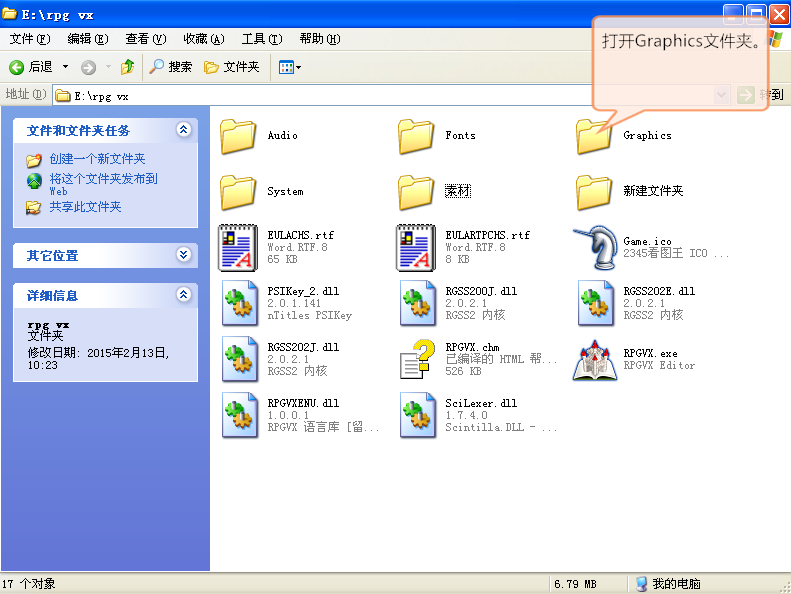Click the EULARTPCHS.rtf file name
This screenshot has width=791, height=594.
point(487,235)
